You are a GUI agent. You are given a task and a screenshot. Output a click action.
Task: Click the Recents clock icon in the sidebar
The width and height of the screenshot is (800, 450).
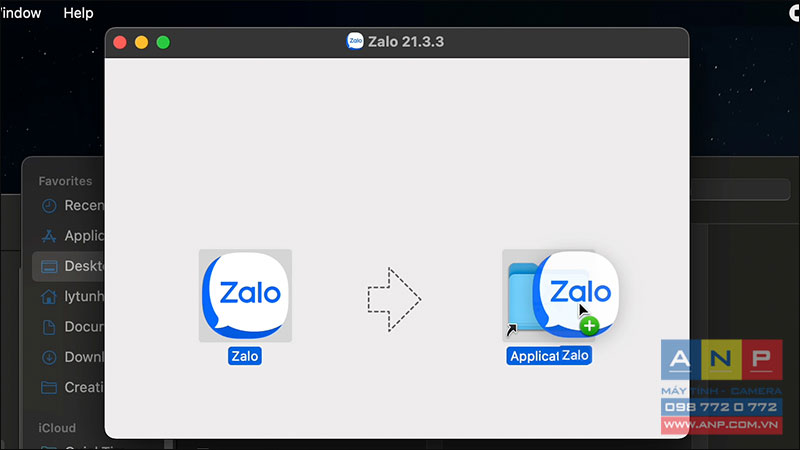49,206
